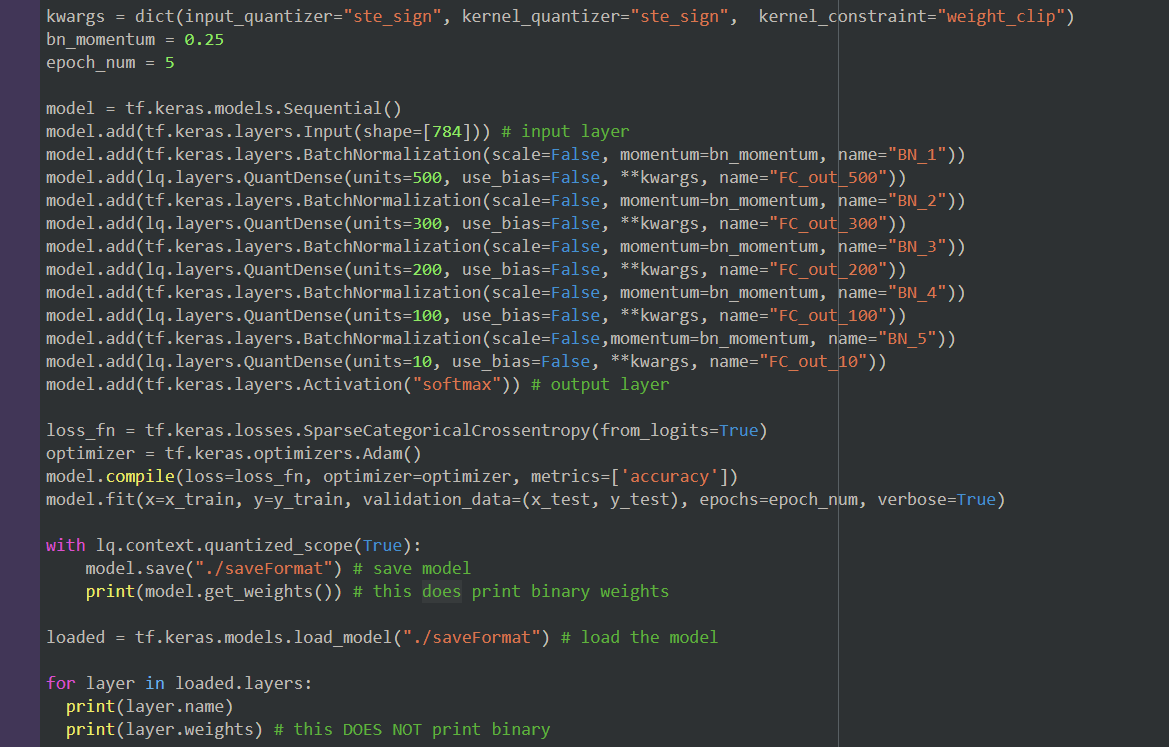Click quantized_scope(True) argument
This screenshot has height=747, width=1169.
coord(382,546)
